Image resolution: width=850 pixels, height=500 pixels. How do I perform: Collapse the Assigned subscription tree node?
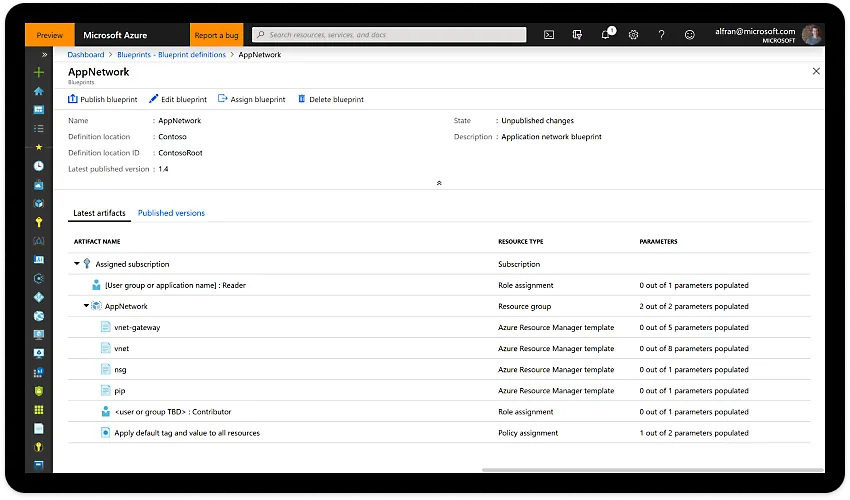(x=77, y=264)
